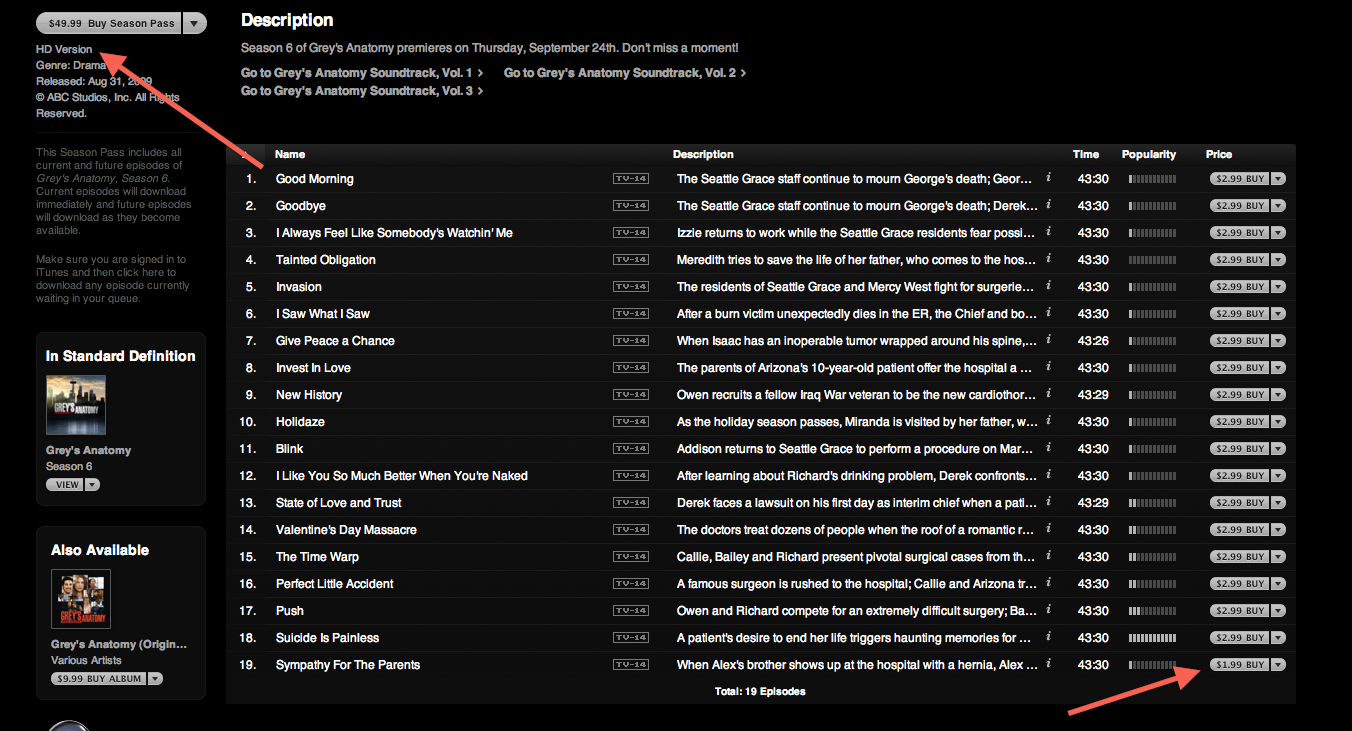Viewport: 1352px width, 731px height.
Task: Click the popularity bar for Push
Action: coord(1152,611)
